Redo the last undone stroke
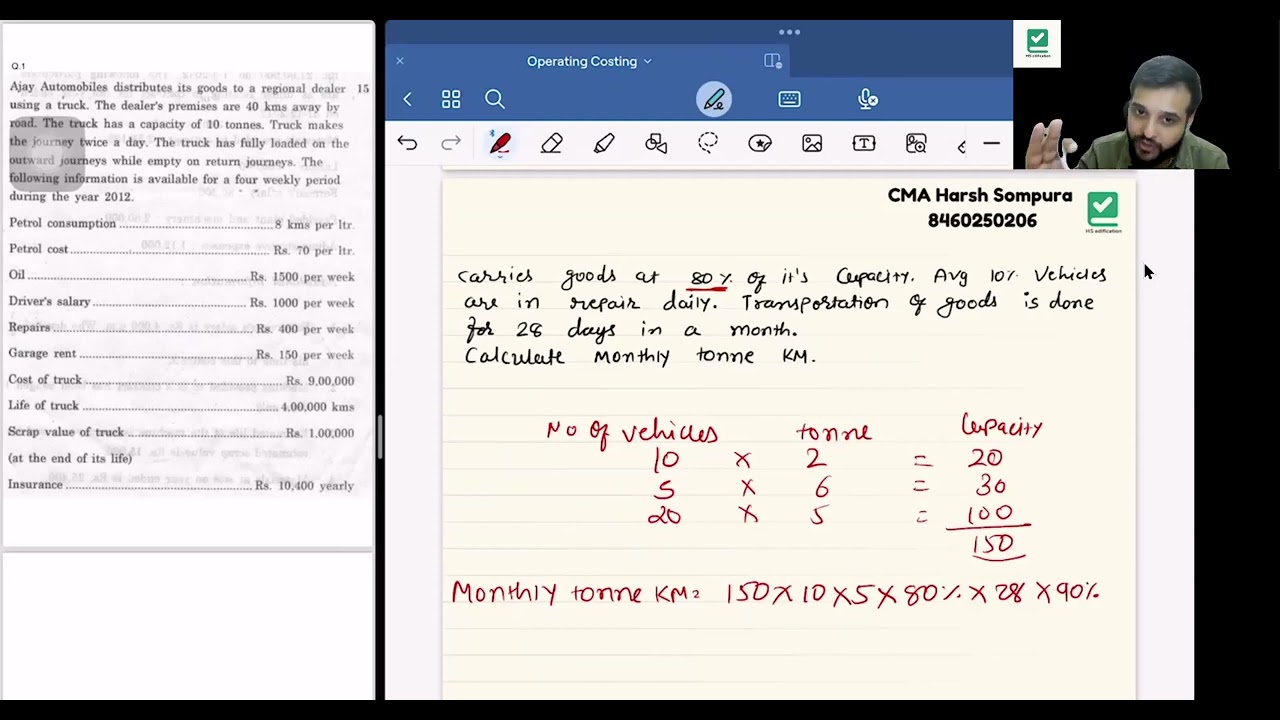The image size is (1280, 720). click(x=451, y=143)
